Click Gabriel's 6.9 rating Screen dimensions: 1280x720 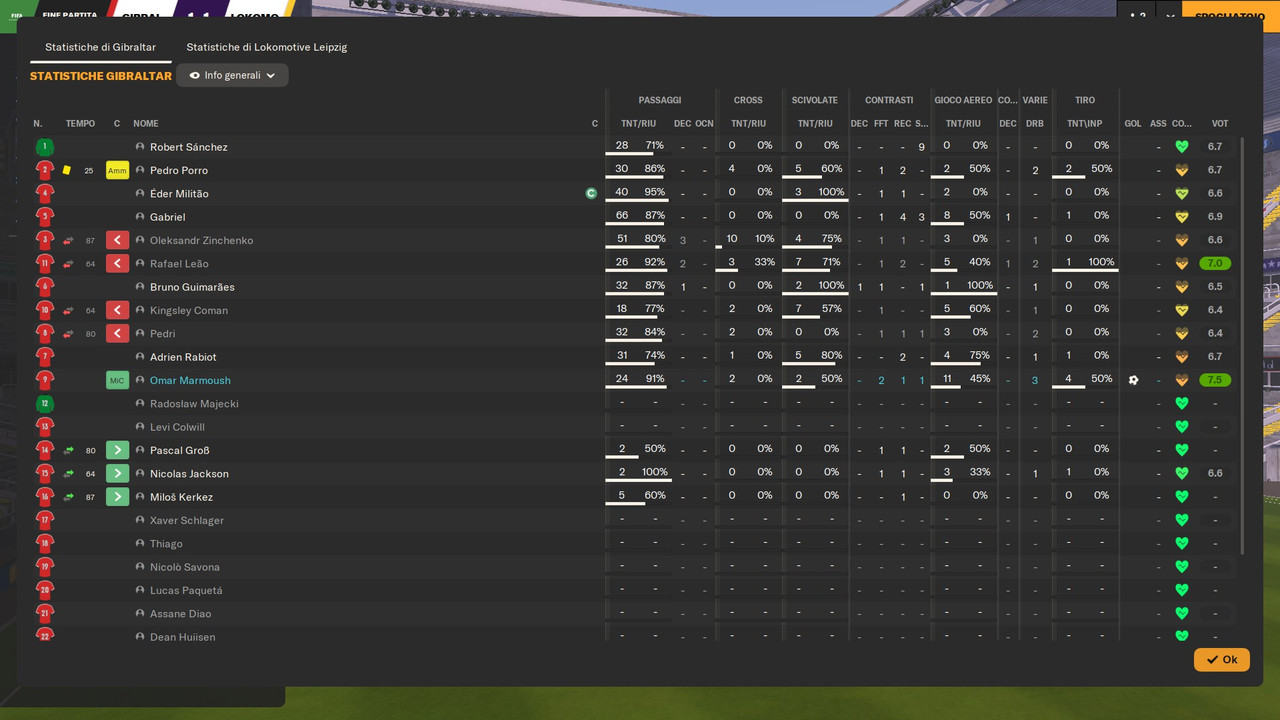point(1215,217)
